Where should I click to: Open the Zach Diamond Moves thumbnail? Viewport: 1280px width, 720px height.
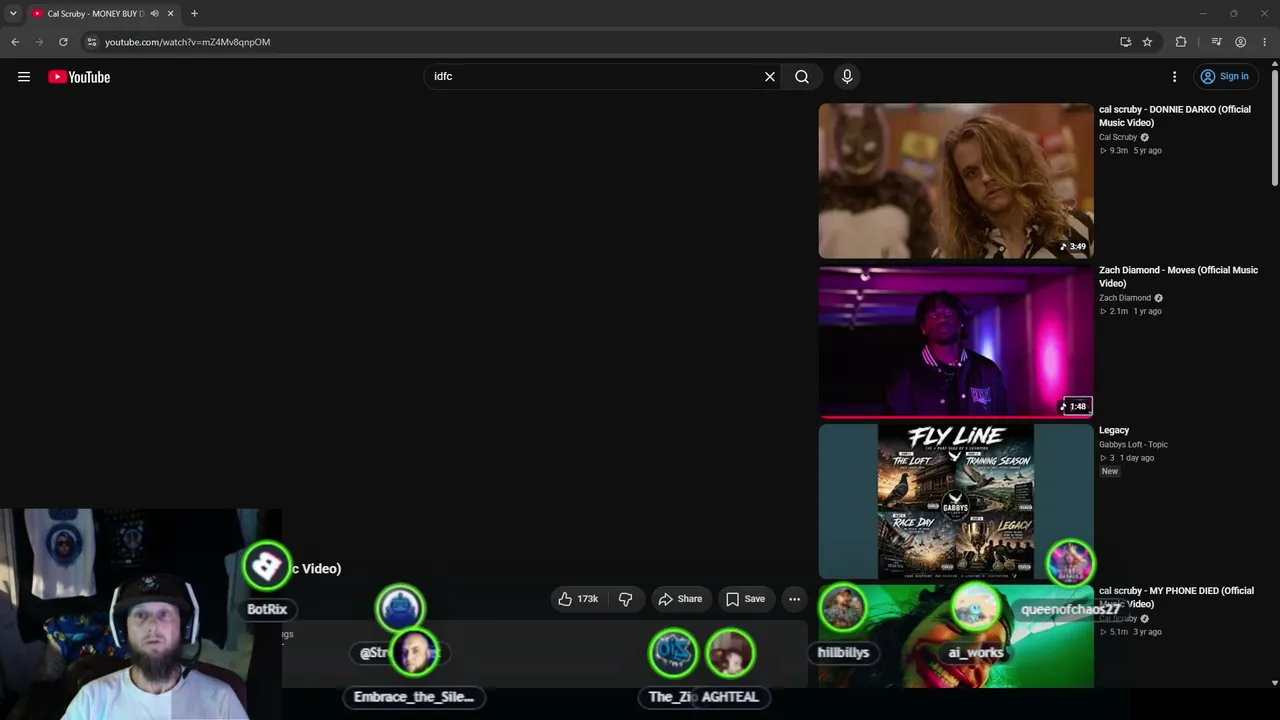956,341
